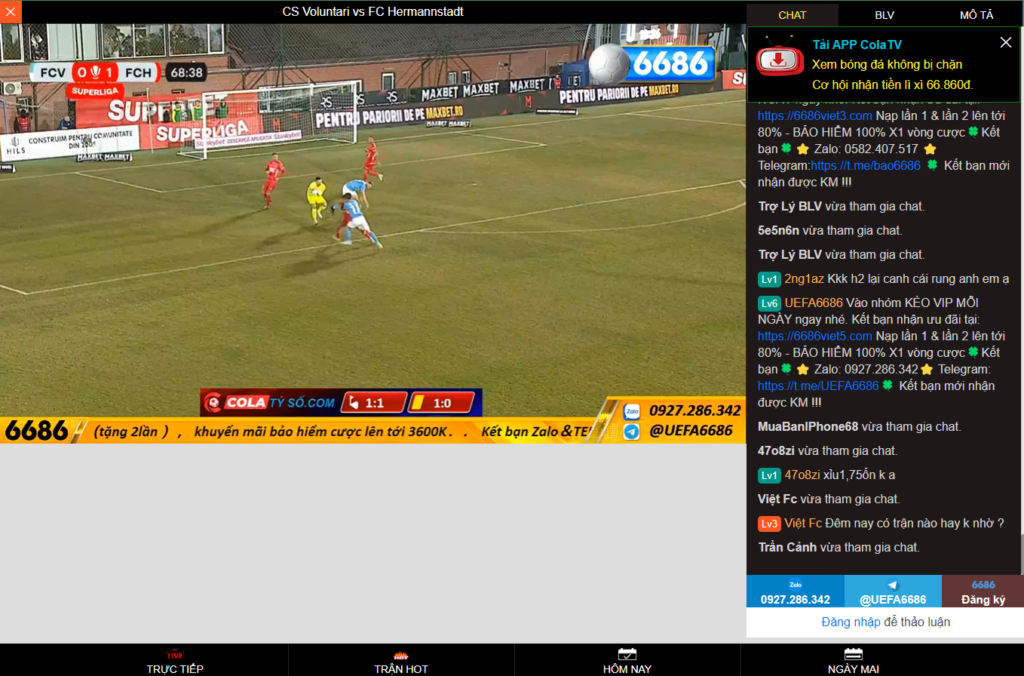Open the https://6686viet5.com link in chat
The image size is (1024, 676).
814,336
